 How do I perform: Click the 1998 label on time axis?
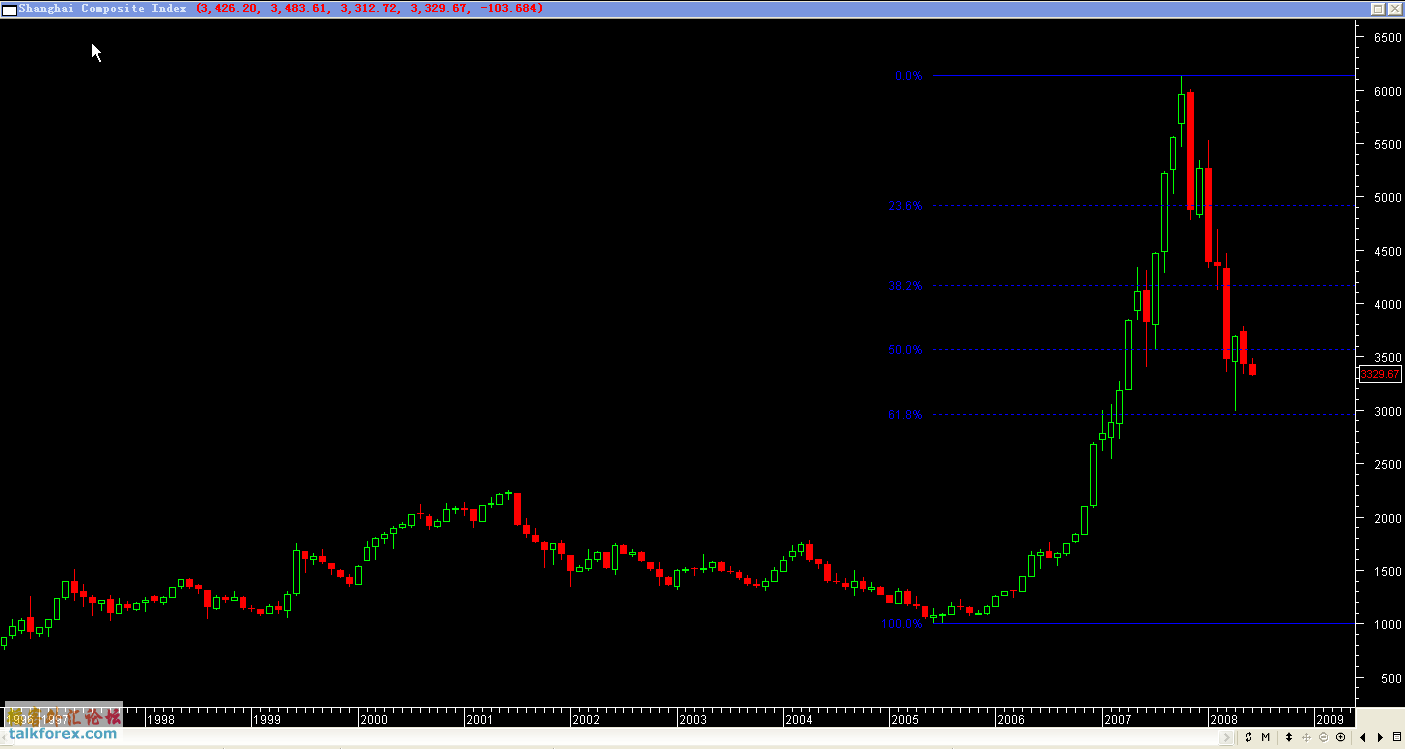161,719
